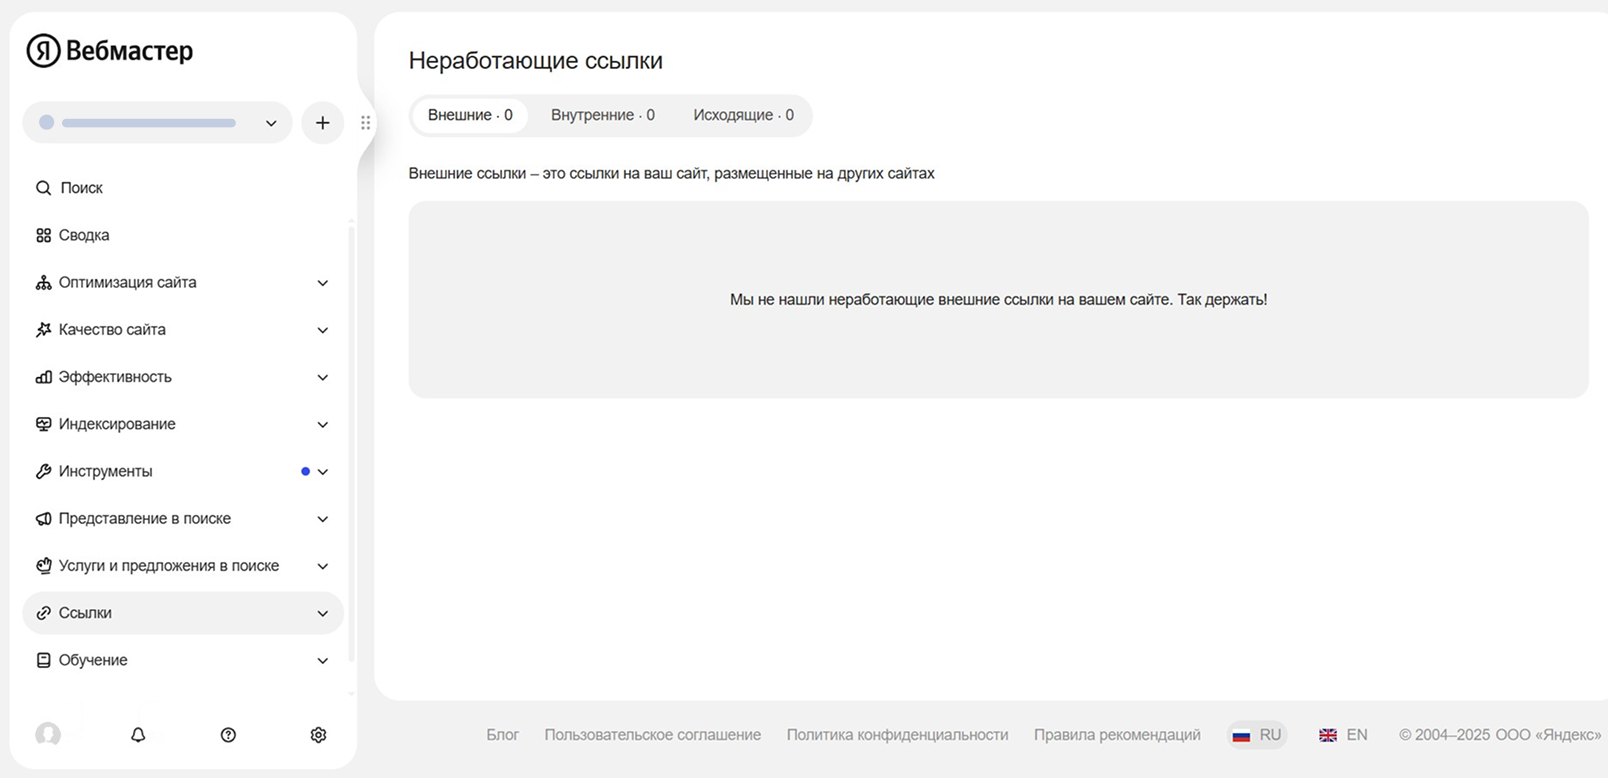This screenshot has width=1608, height=778.
Task: Open Сводка menu item label
Action: (x=84, y=235)
